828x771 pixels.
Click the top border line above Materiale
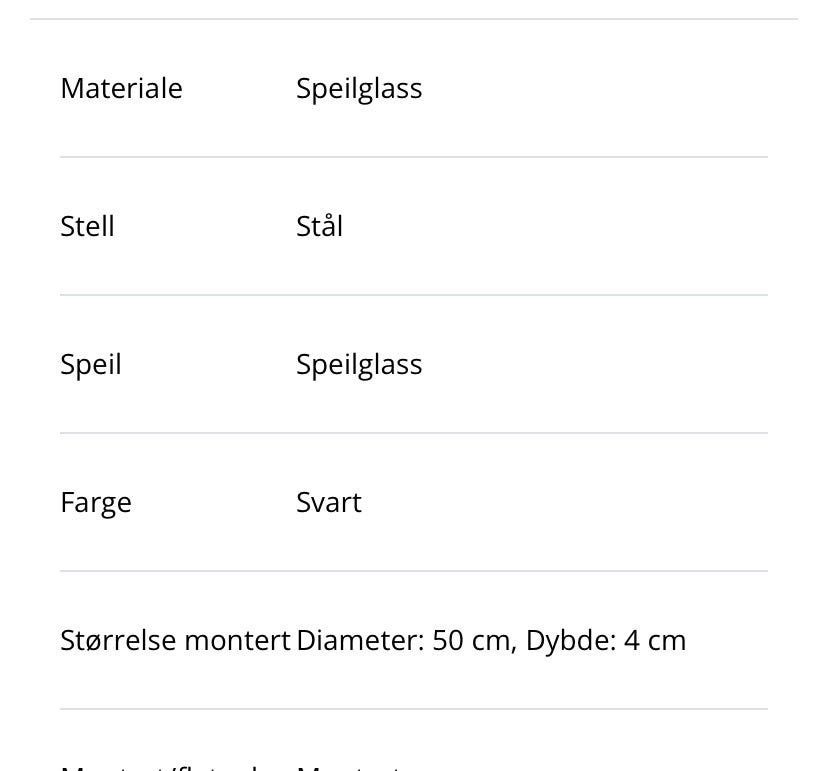[414, 19]
